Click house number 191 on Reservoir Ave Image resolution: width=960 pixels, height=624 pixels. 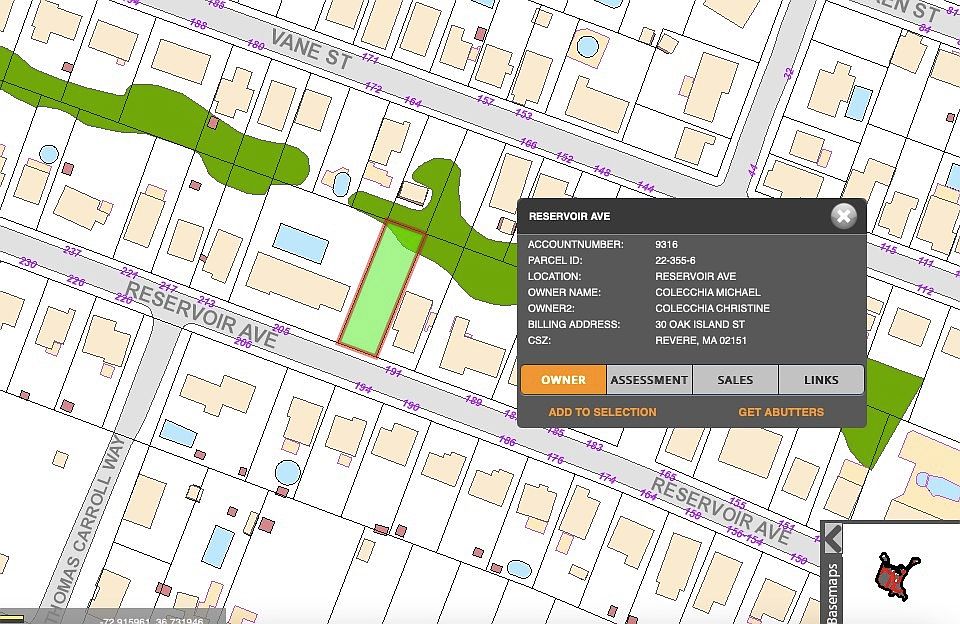tap(392, 371)
